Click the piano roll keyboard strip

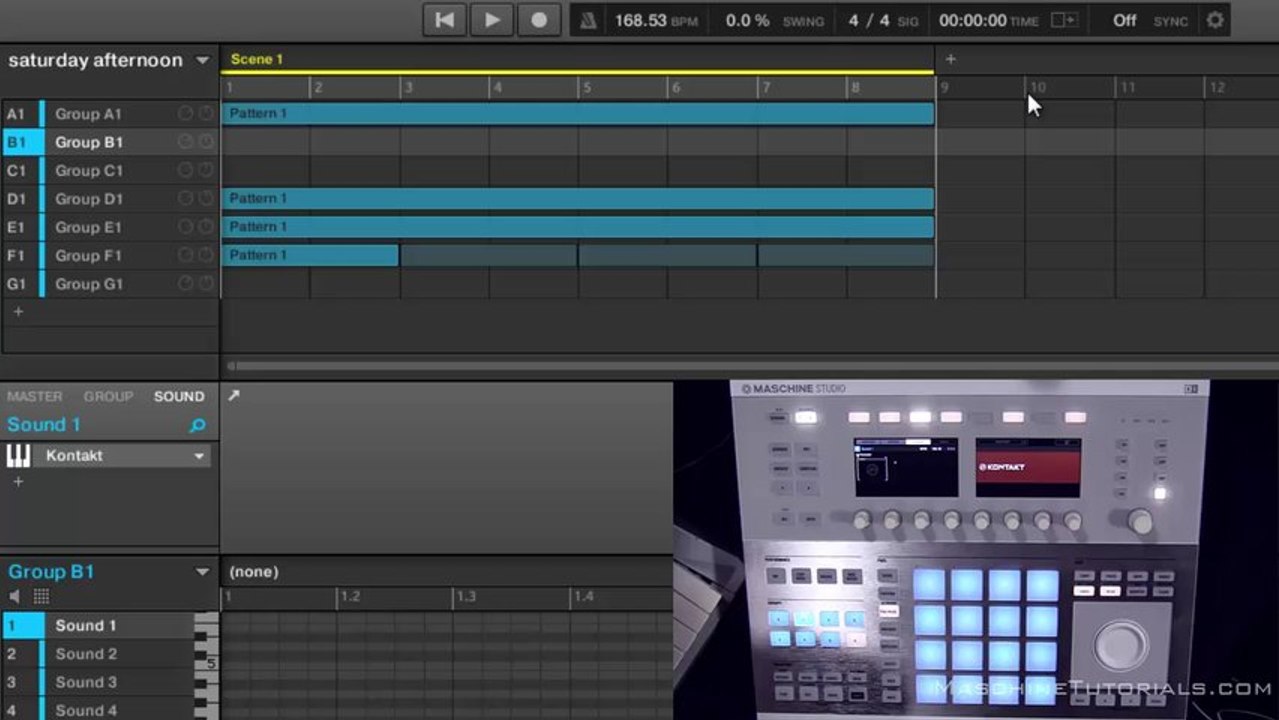tap(206, 666)
